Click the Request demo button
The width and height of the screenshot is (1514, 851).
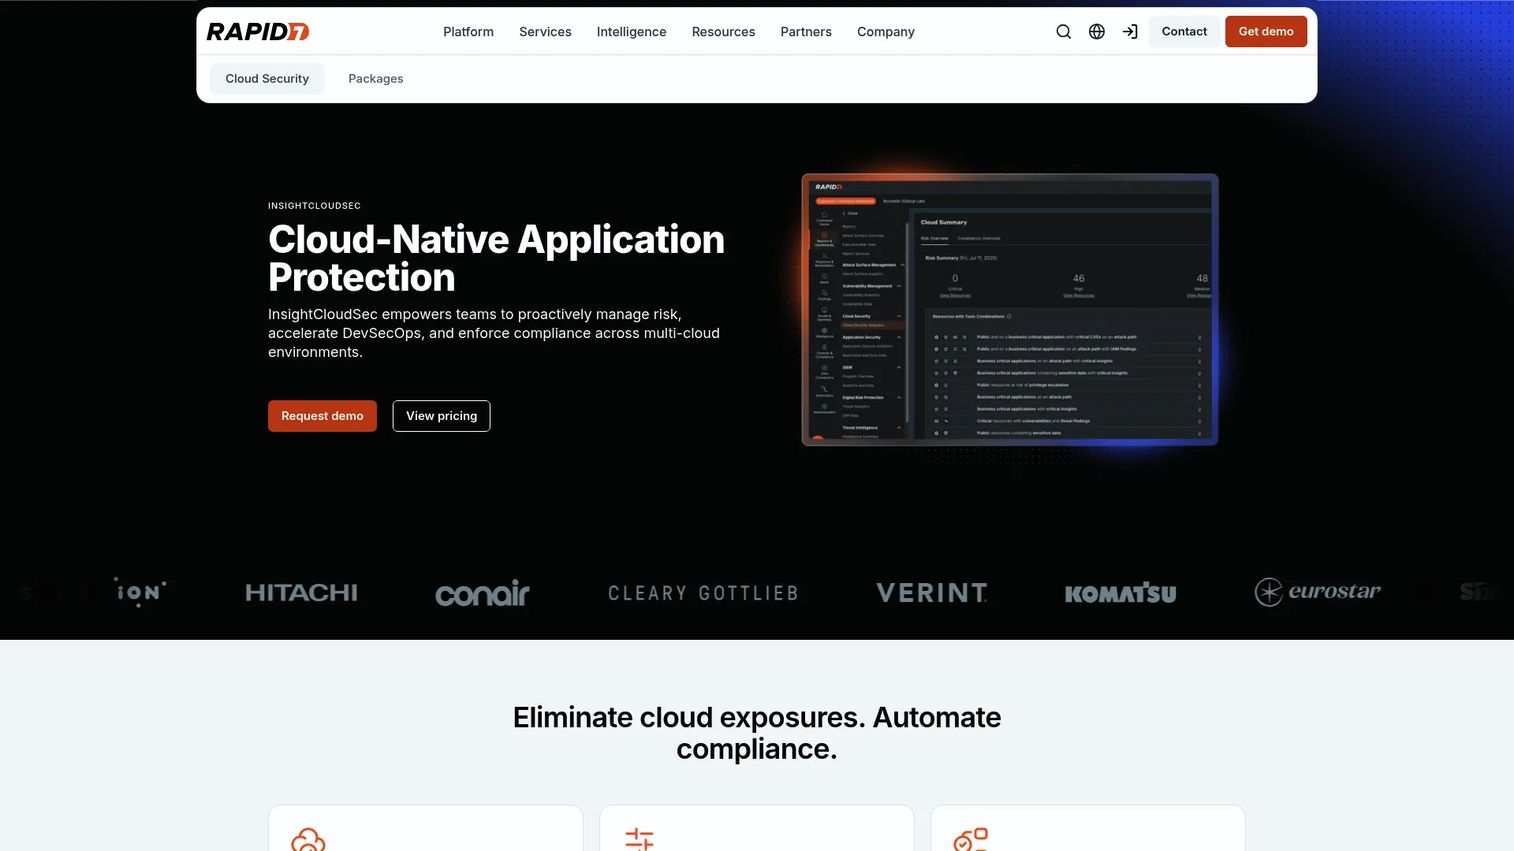pyautogui.click(x=322, y=416)
